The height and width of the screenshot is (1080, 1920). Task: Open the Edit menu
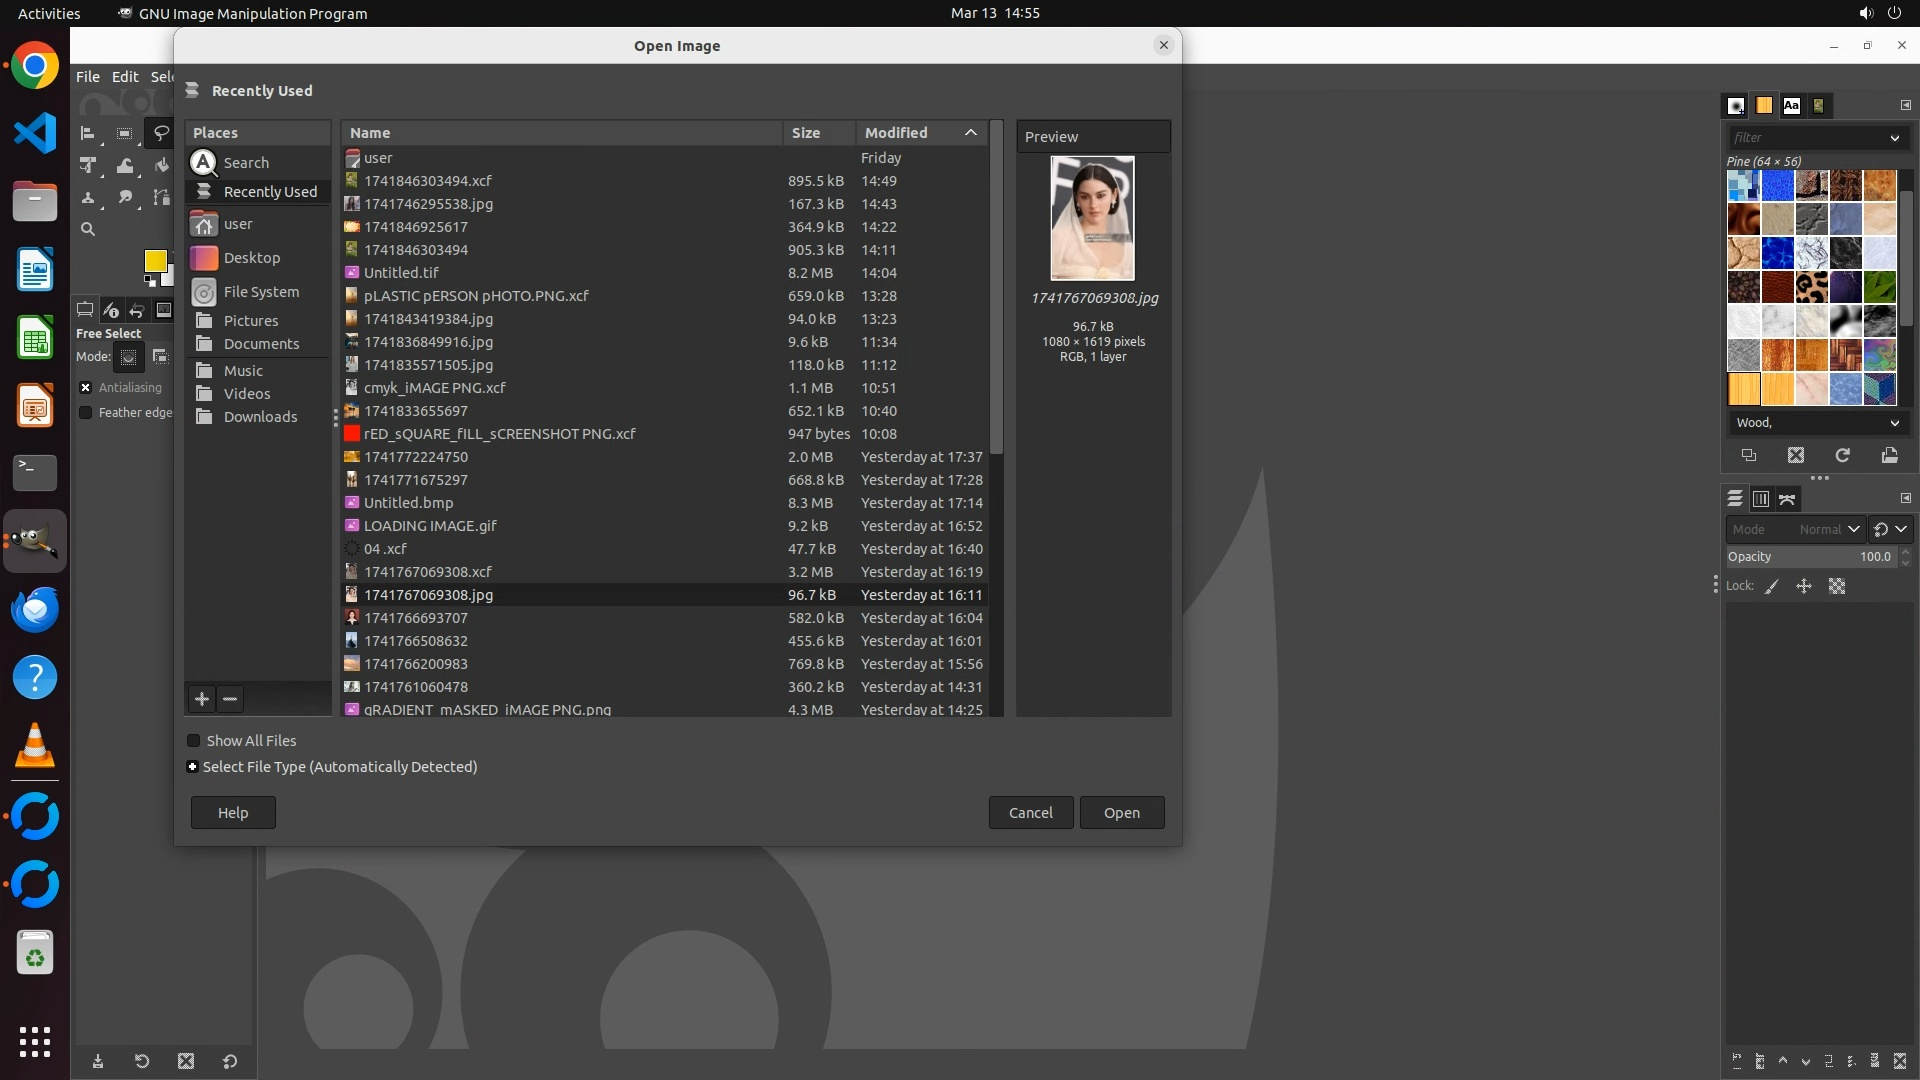pyautogui.click(x=125, y=77)
